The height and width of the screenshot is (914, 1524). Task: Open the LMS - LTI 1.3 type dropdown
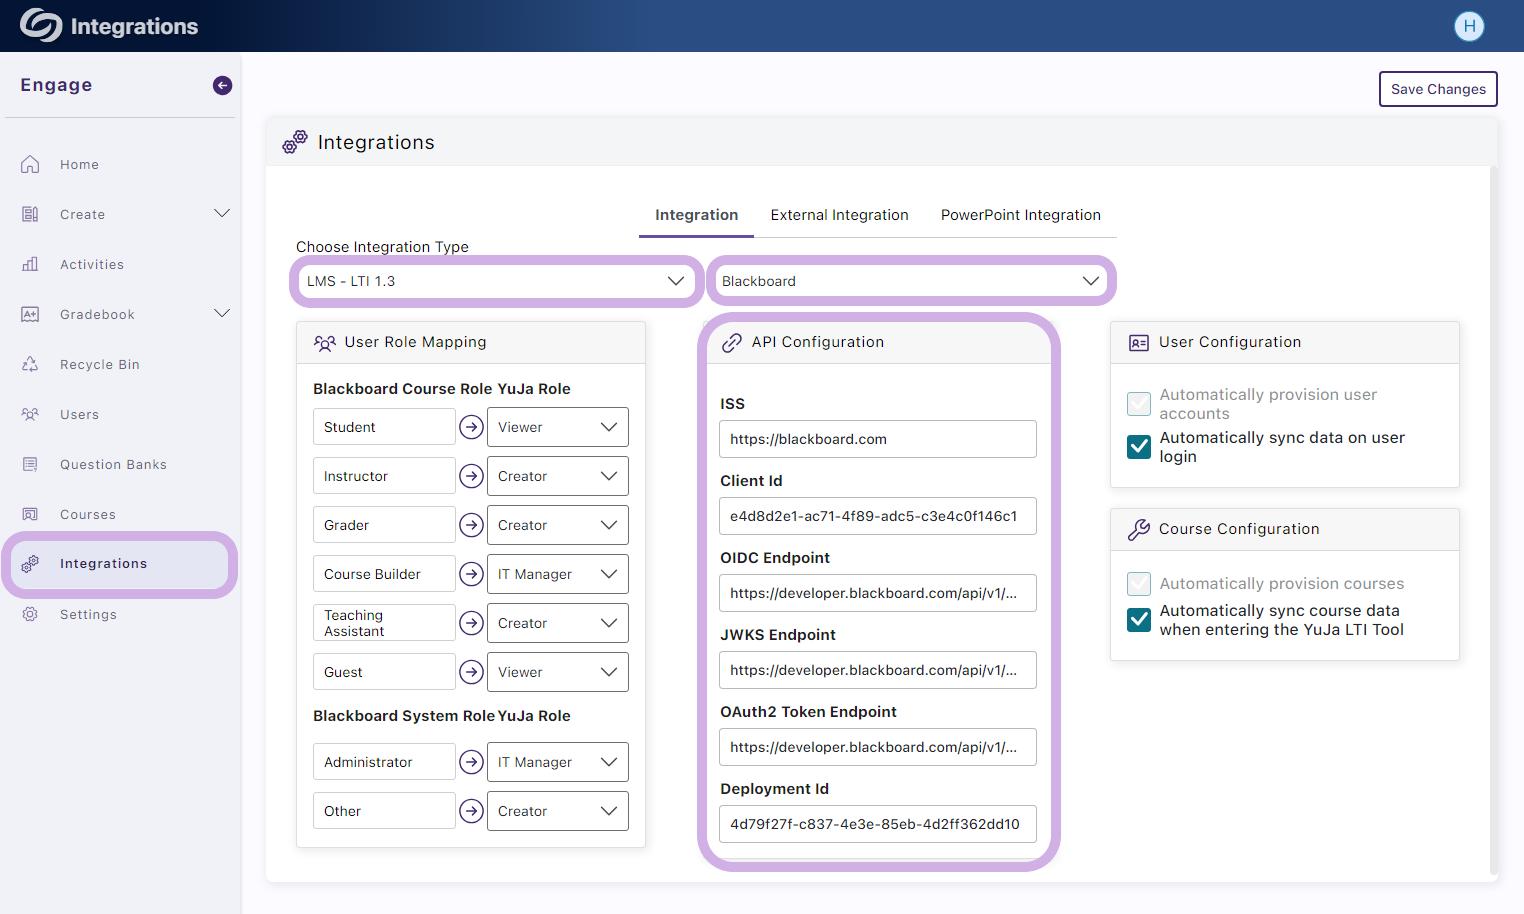coord(496,281)
